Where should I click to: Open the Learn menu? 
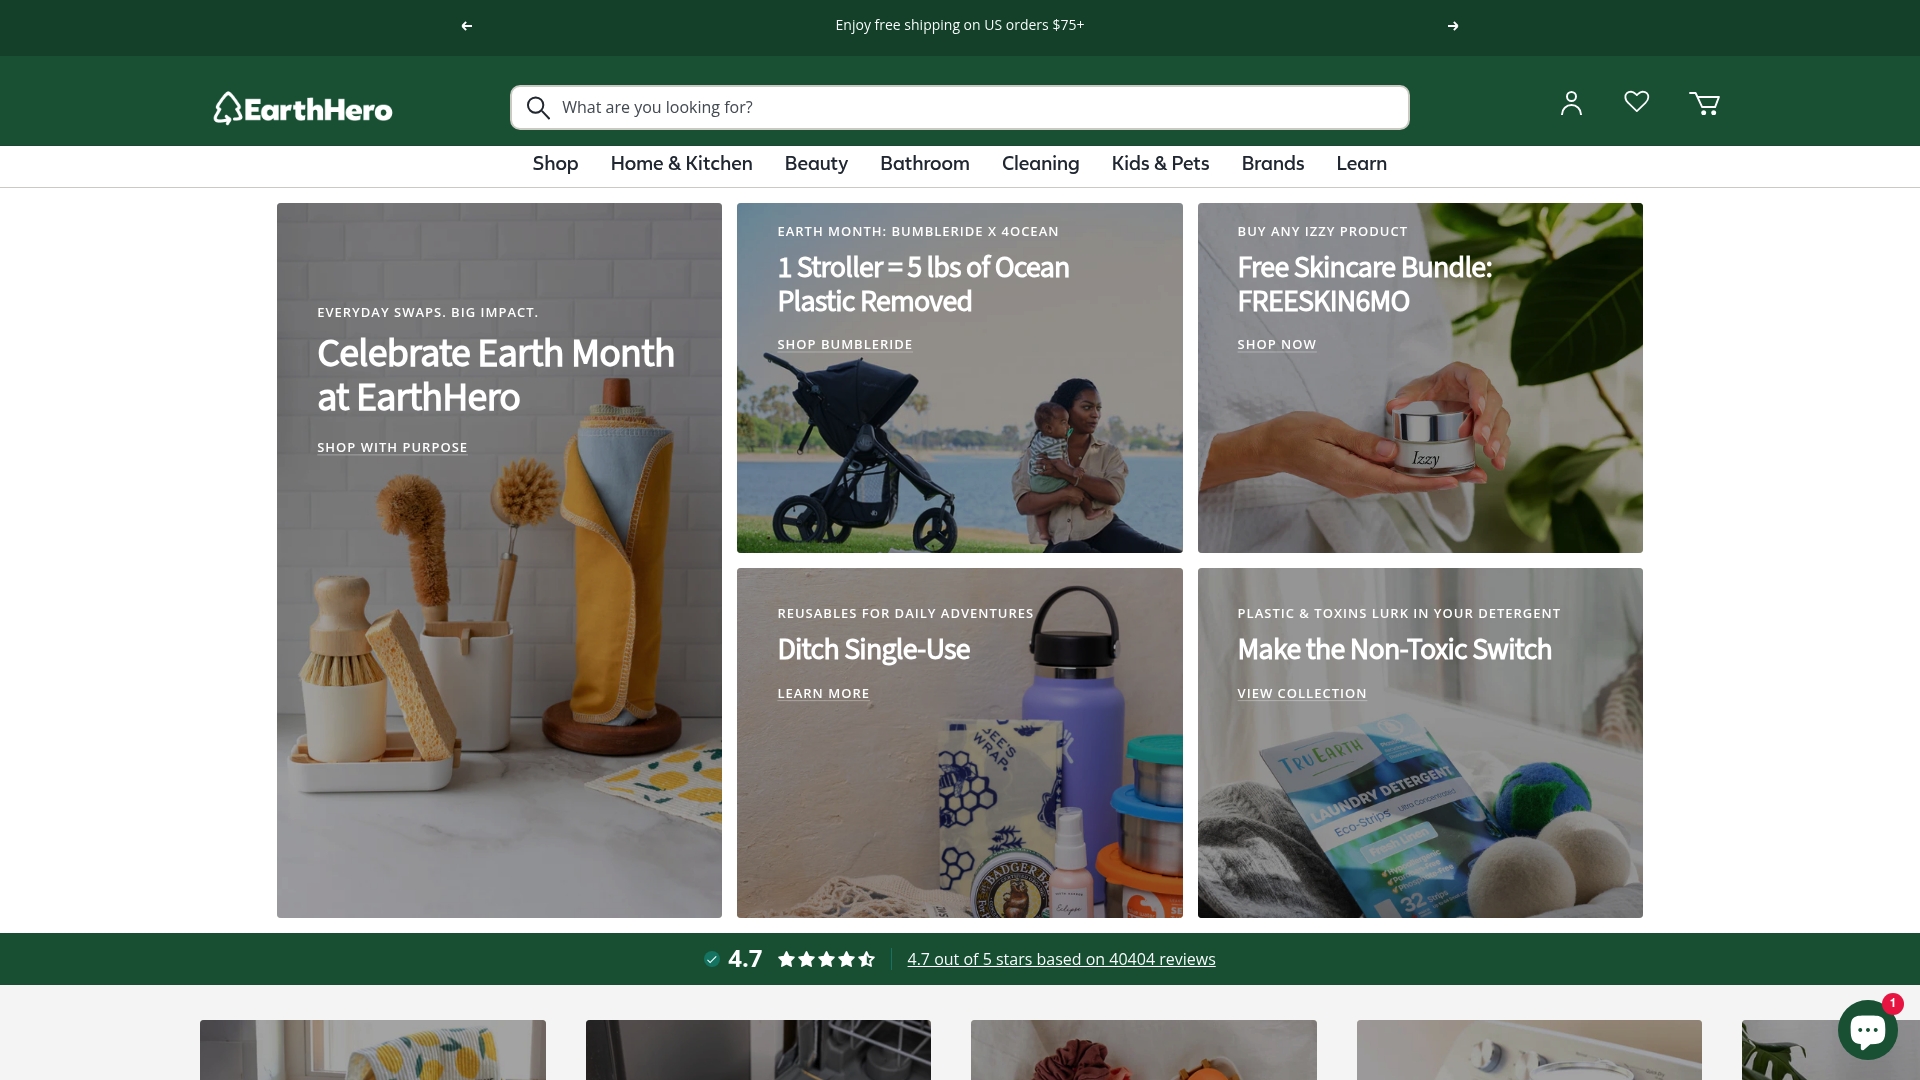pyautogui.click(x=1361, y=164)
